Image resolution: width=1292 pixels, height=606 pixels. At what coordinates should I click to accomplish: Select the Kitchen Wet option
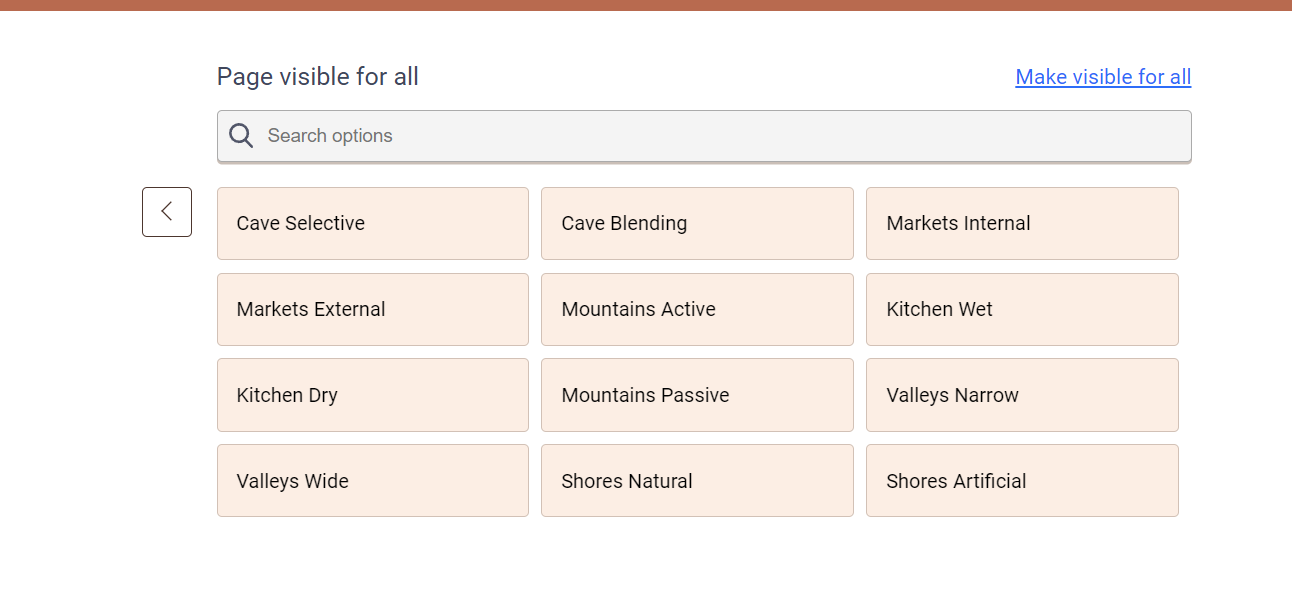1022,309
